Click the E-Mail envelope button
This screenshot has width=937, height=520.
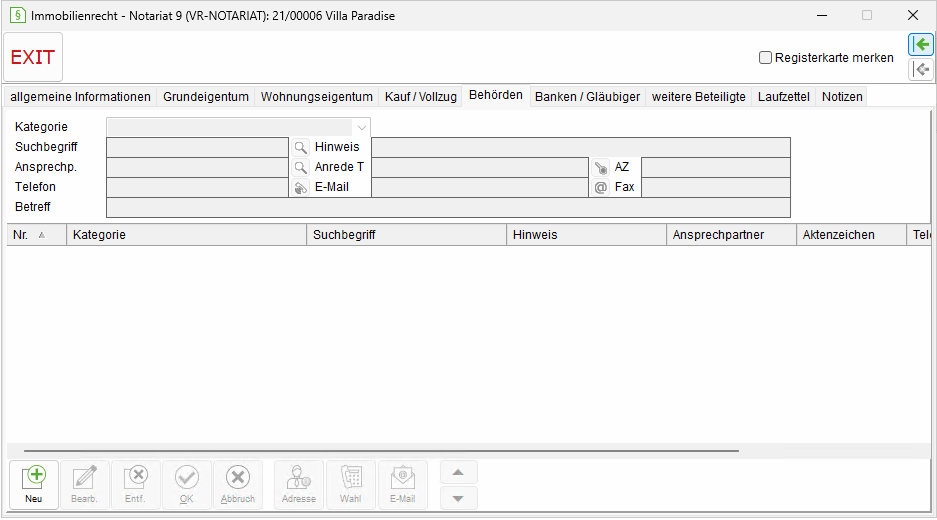click(403, 485)
